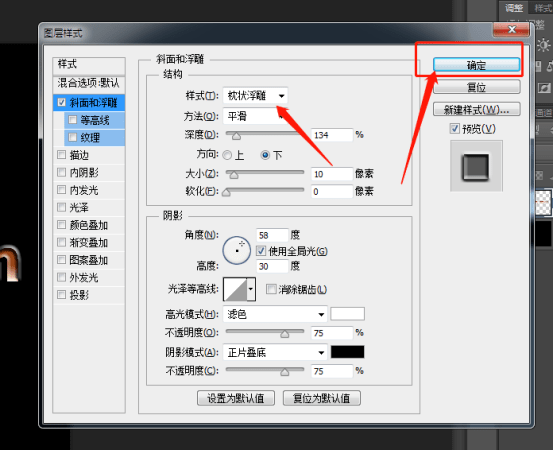The height and width of the screenshot is (450, 554).
Task: Click the 深度 value input field
Action: [332, 135]
